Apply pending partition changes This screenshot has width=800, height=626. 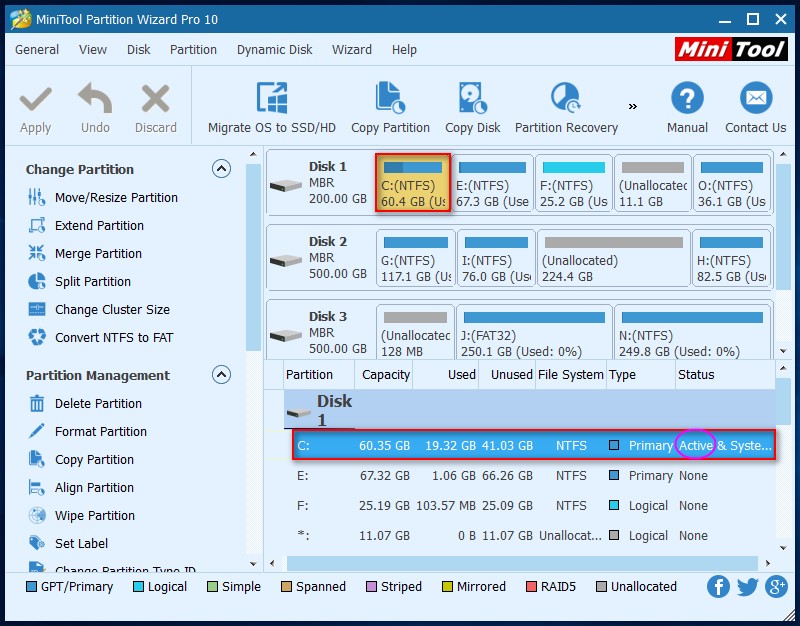36,105
